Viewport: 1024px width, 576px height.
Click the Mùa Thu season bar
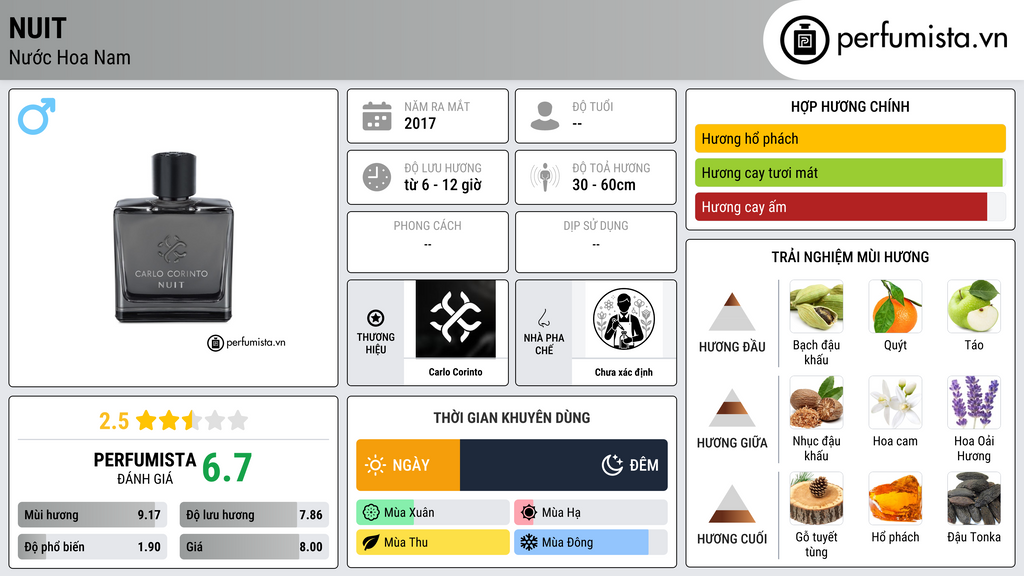(x=433, y=542)
